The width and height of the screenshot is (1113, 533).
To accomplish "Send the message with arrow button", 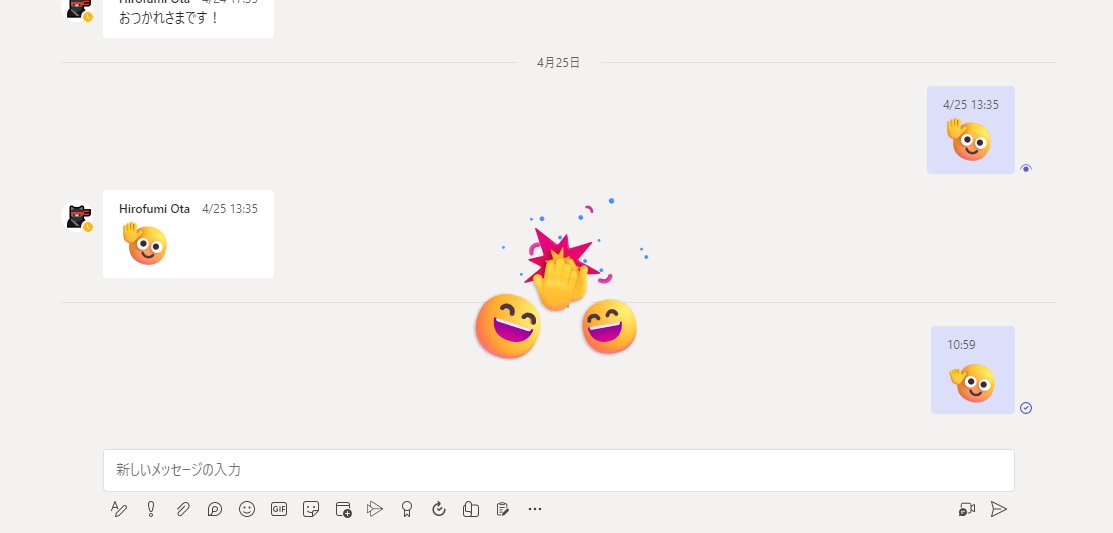I will 999,509.
